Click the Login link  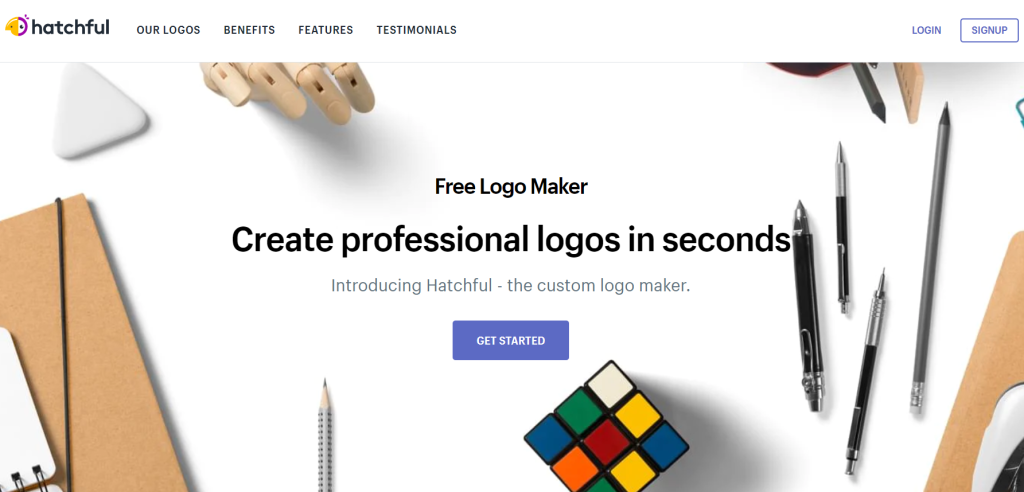926,30
